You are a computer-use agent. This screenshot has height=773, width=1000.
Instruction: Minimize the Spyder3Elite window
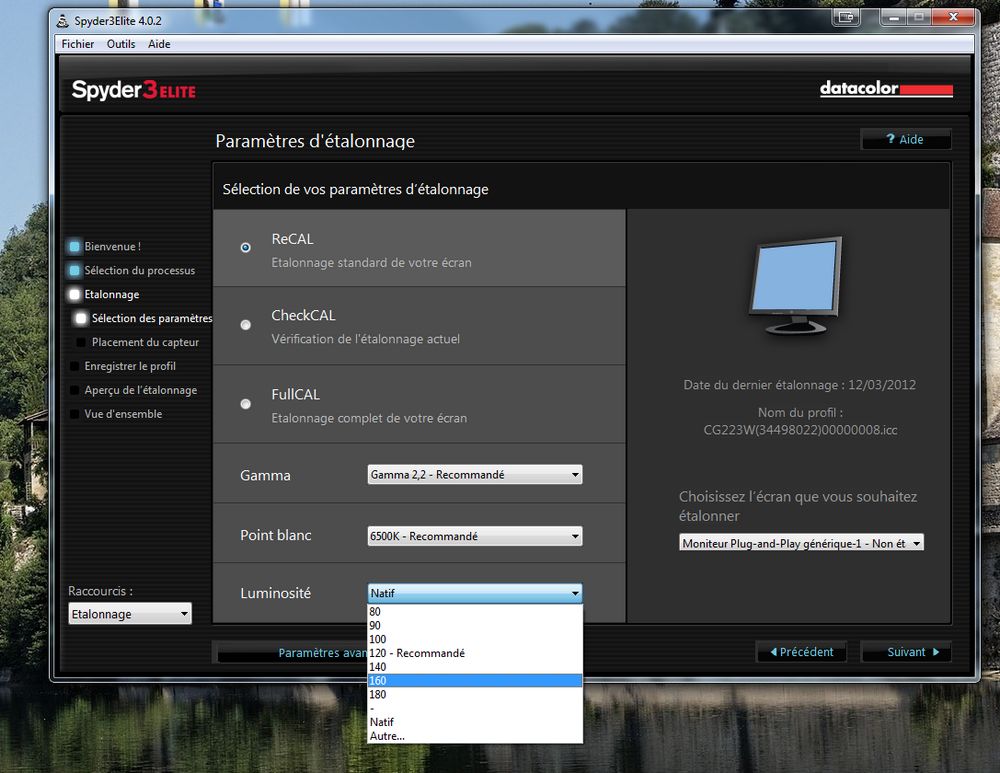tap(893, 17)
